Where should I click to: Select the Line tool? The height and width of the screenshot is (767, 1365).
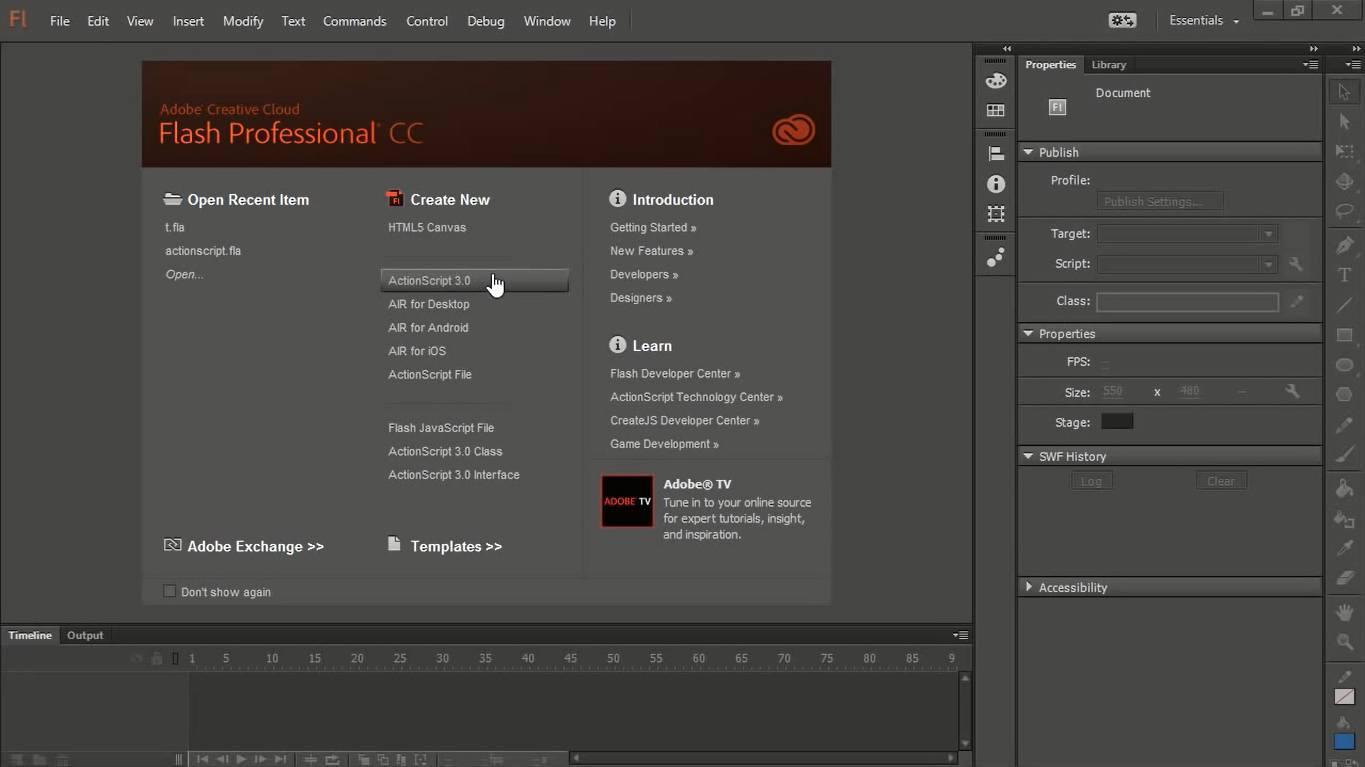pyautogui.click(x=1344, y=305)
